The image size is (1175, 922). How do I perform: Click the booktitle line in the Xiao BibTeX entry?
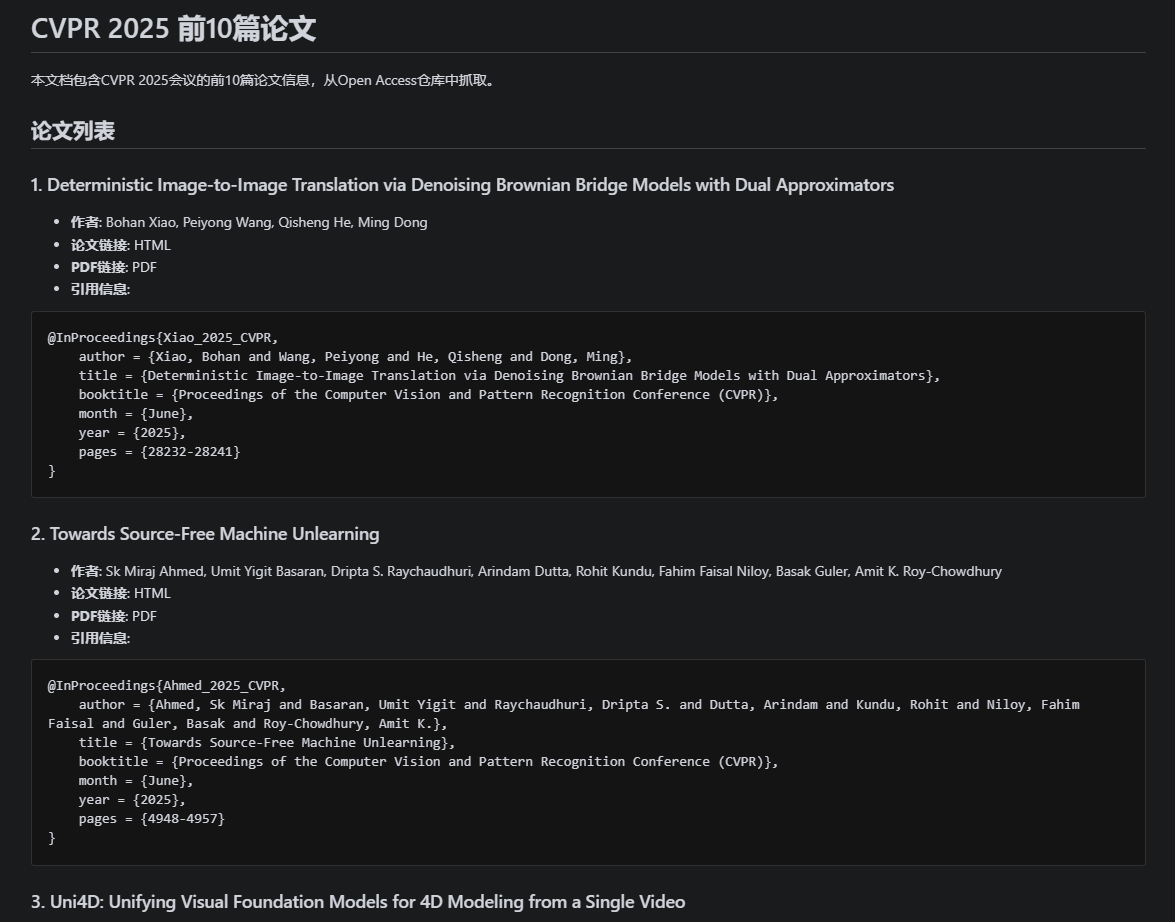coord(428,394)
